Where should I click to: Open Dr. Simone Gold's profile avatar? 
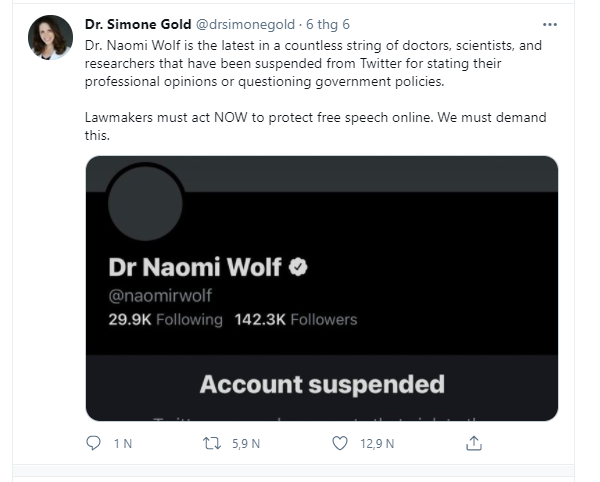coord(51,37)
